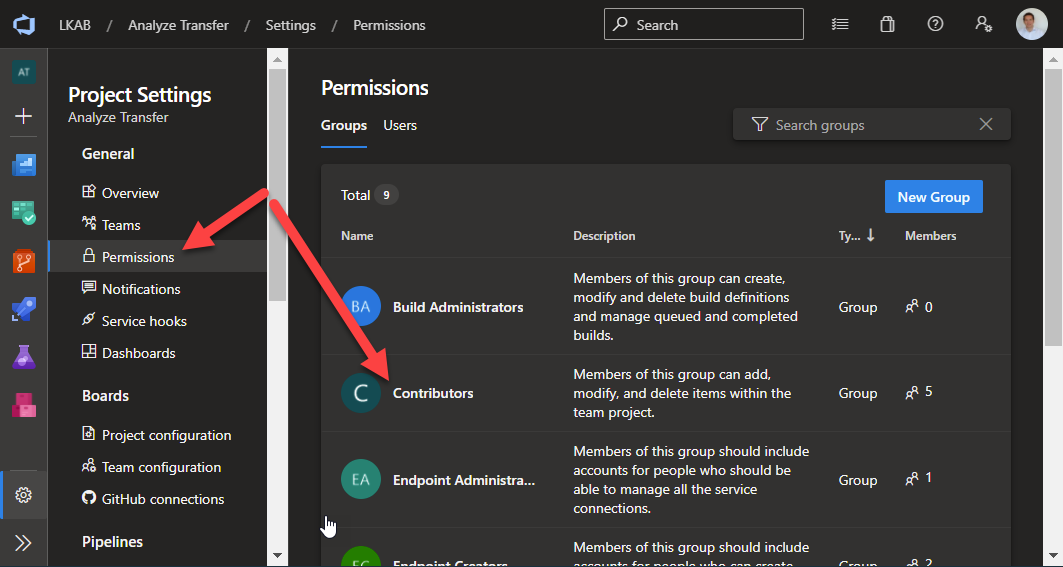Open User settings icon in header
This screenshot has height=567, width=1063.
tap(984, 24)
